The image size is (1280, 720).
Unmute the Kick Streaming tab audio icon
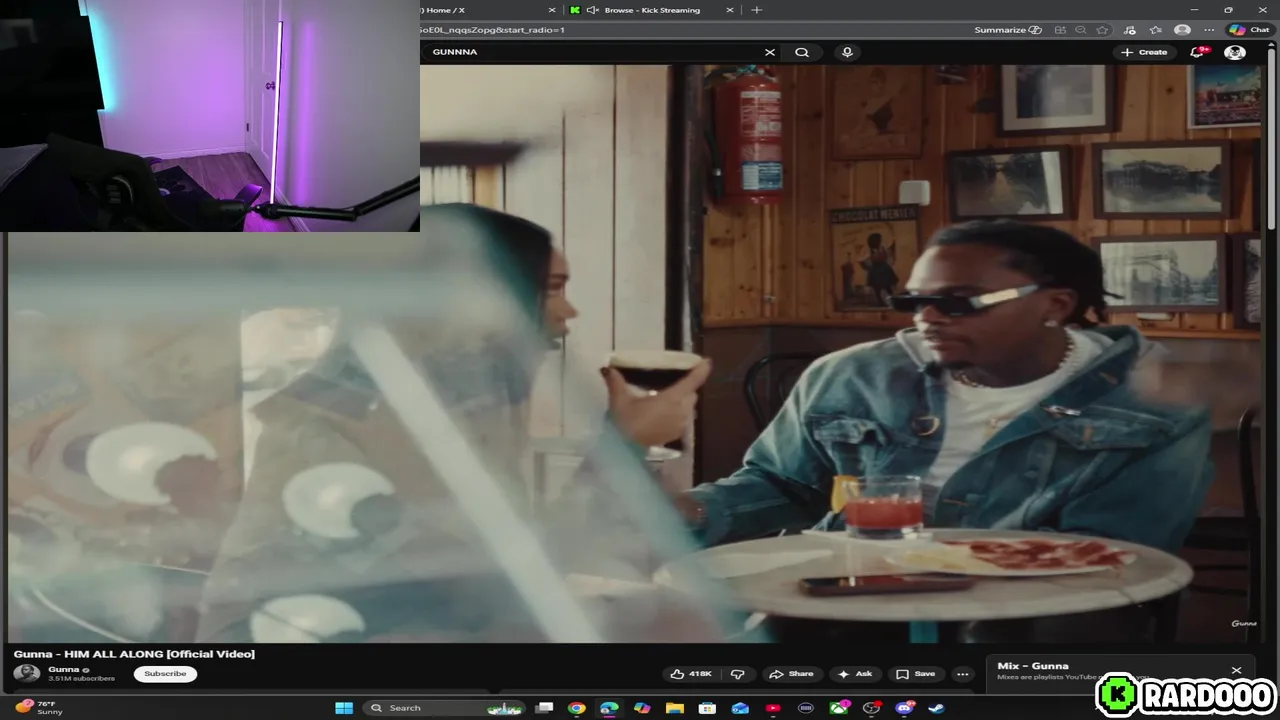[592, 10]
